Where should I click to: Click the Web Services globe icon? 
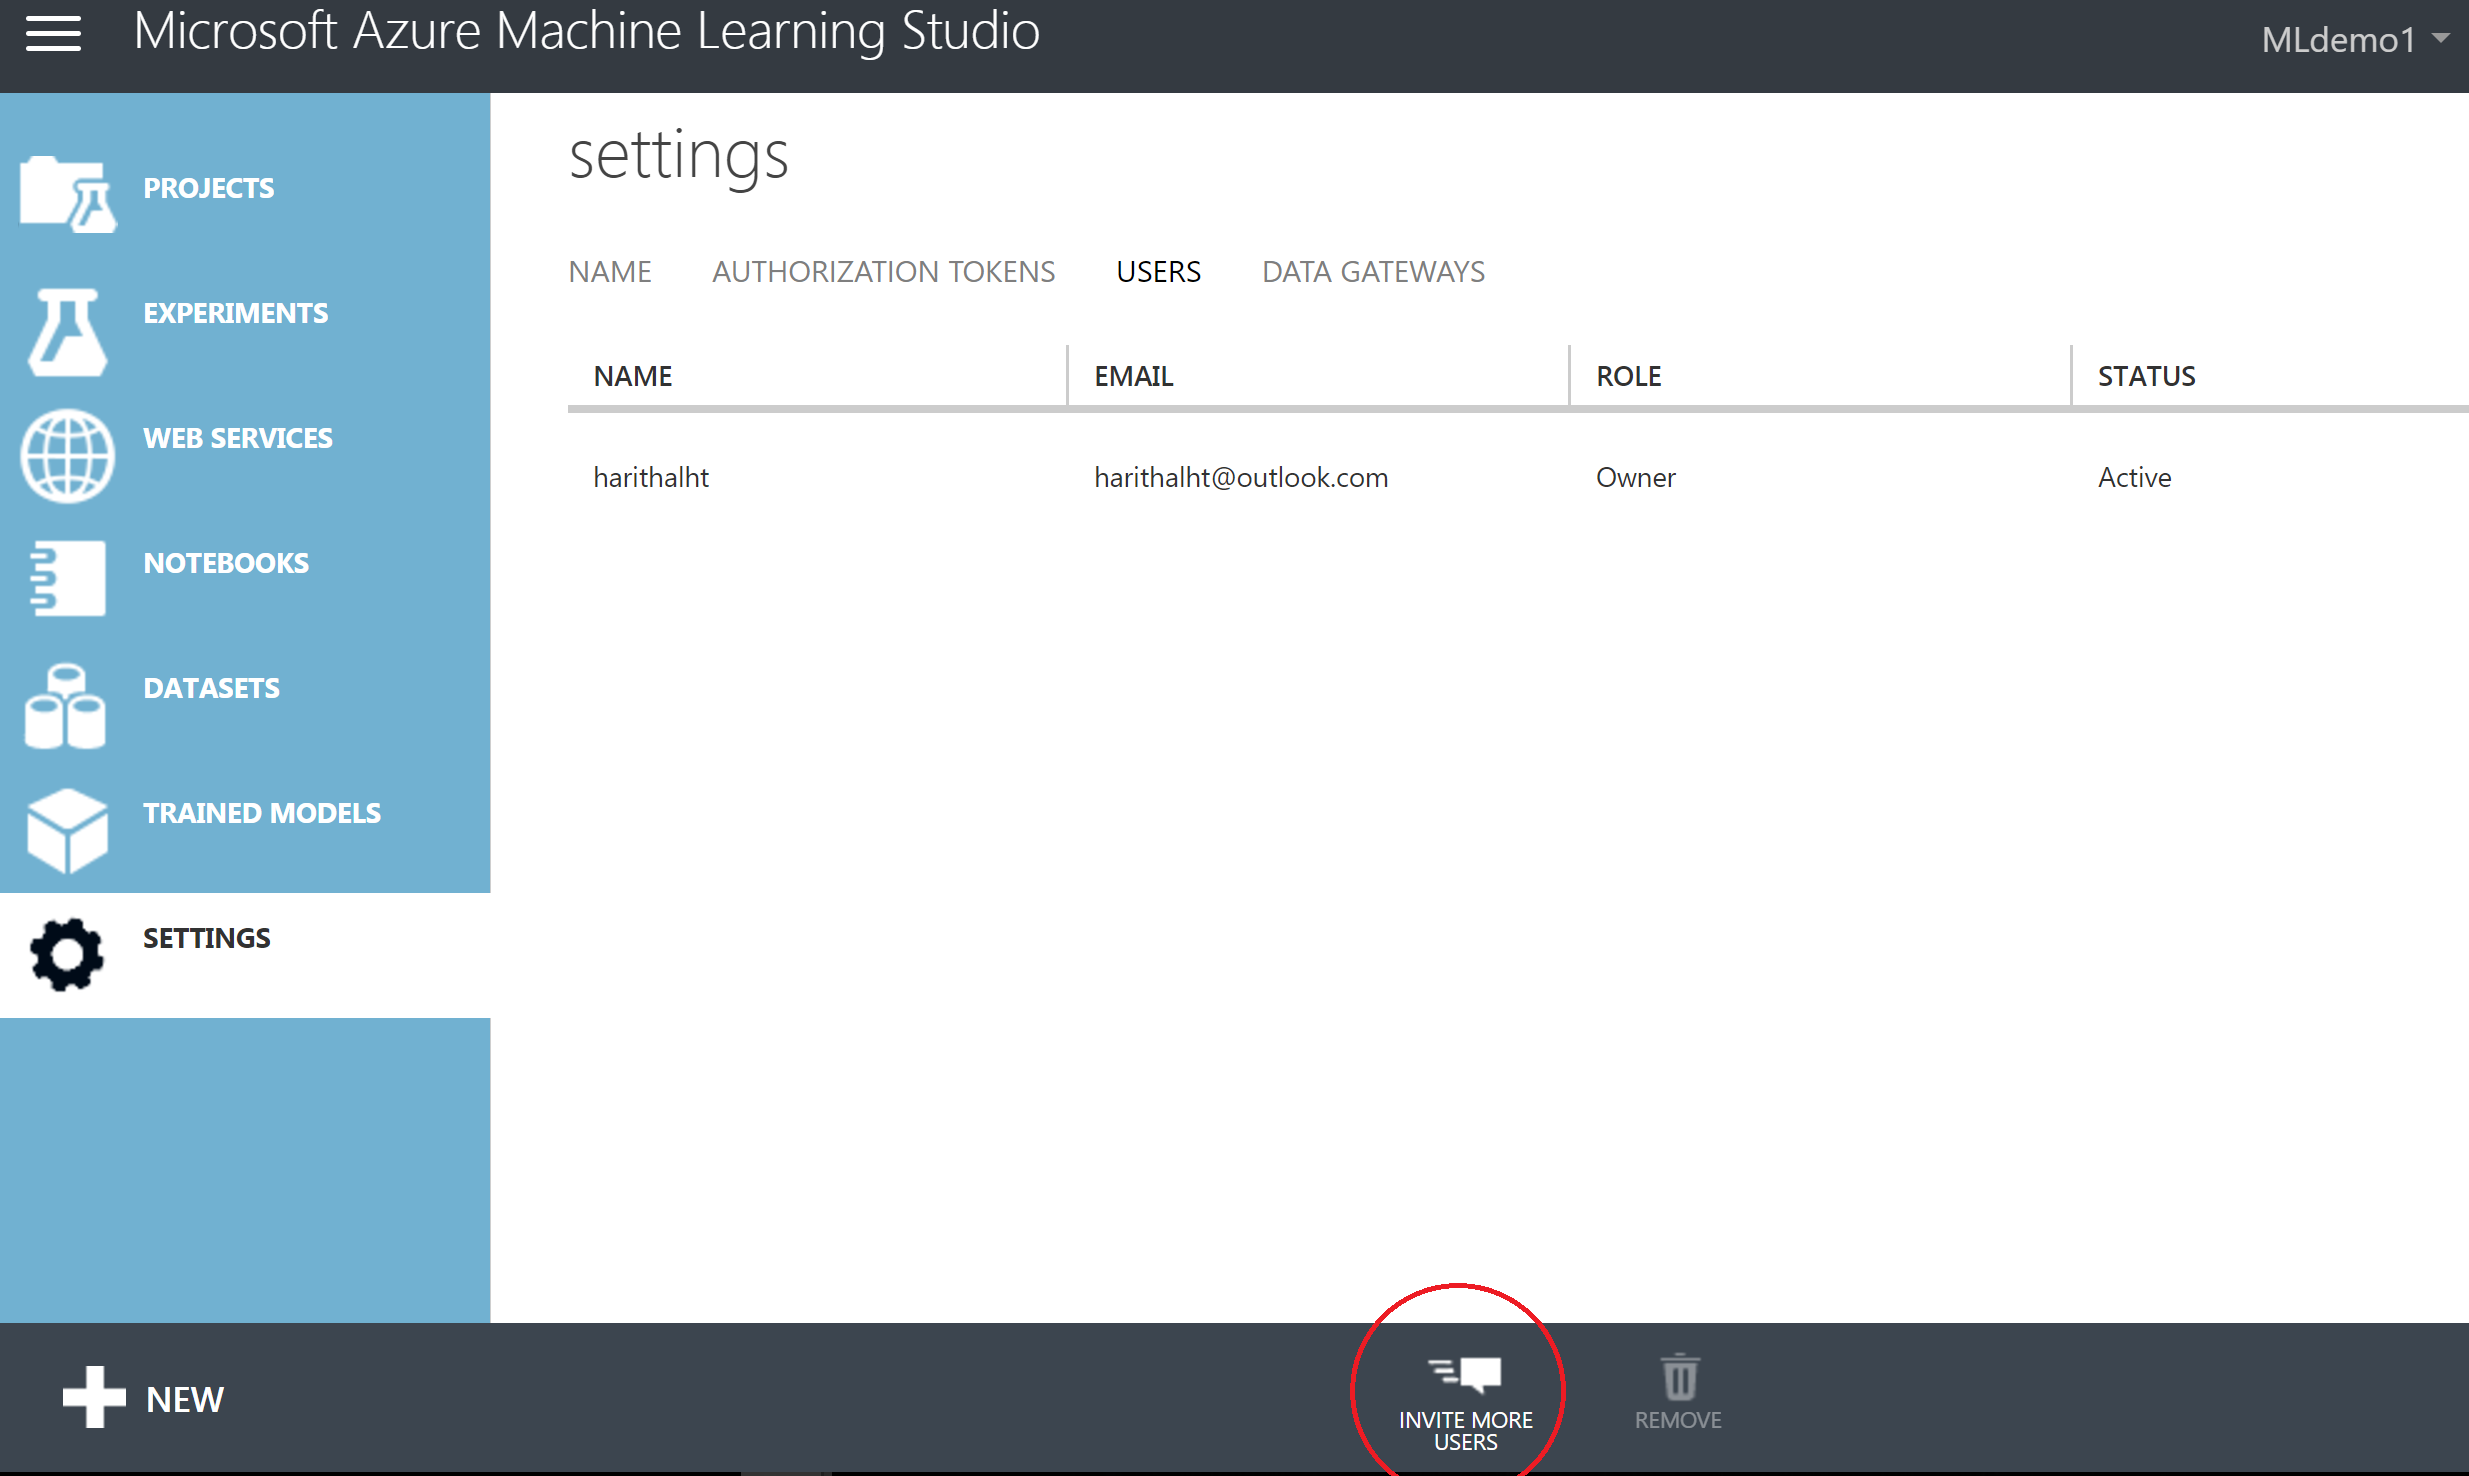(67, 456)
